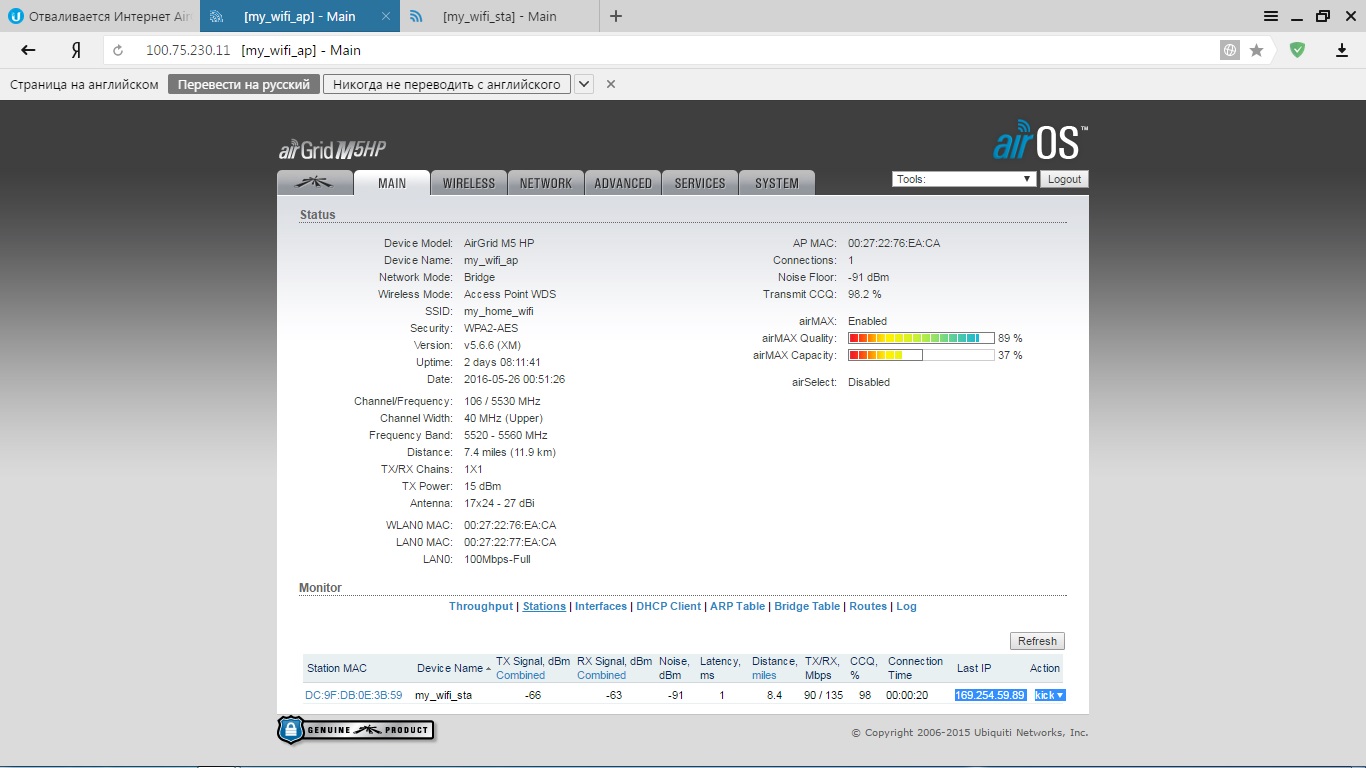Open the ARP Table link
The height and width of the screenshot is (768, 1366).
click(x=737, y=606)
